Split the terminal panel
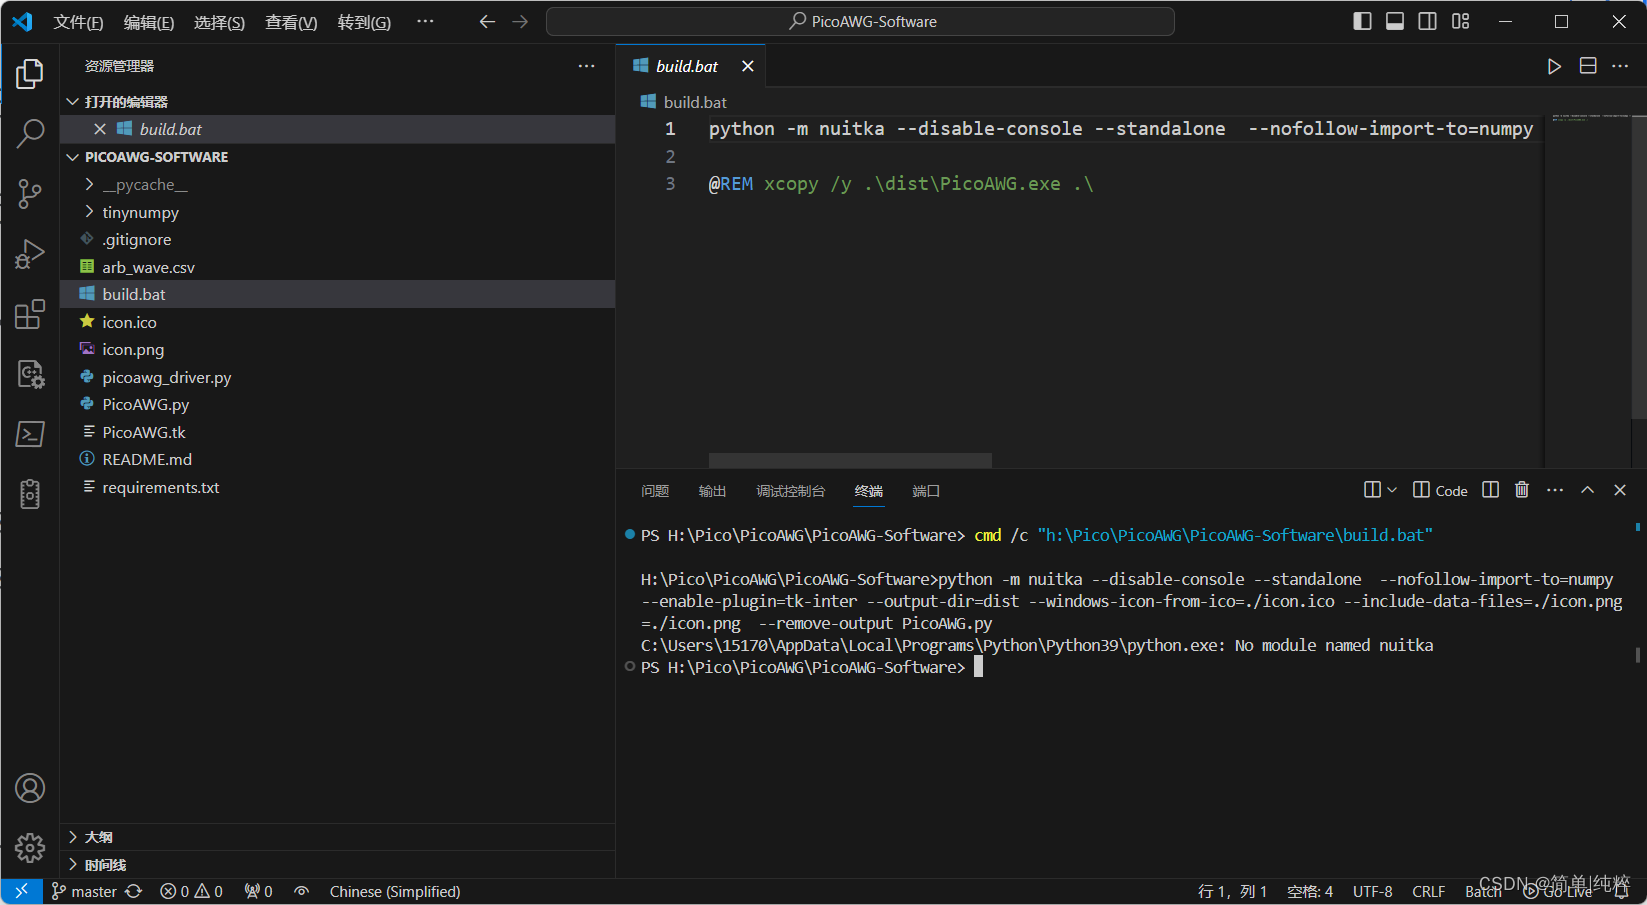This screenshot has width=1647, height=905. tap(1490, 490)
